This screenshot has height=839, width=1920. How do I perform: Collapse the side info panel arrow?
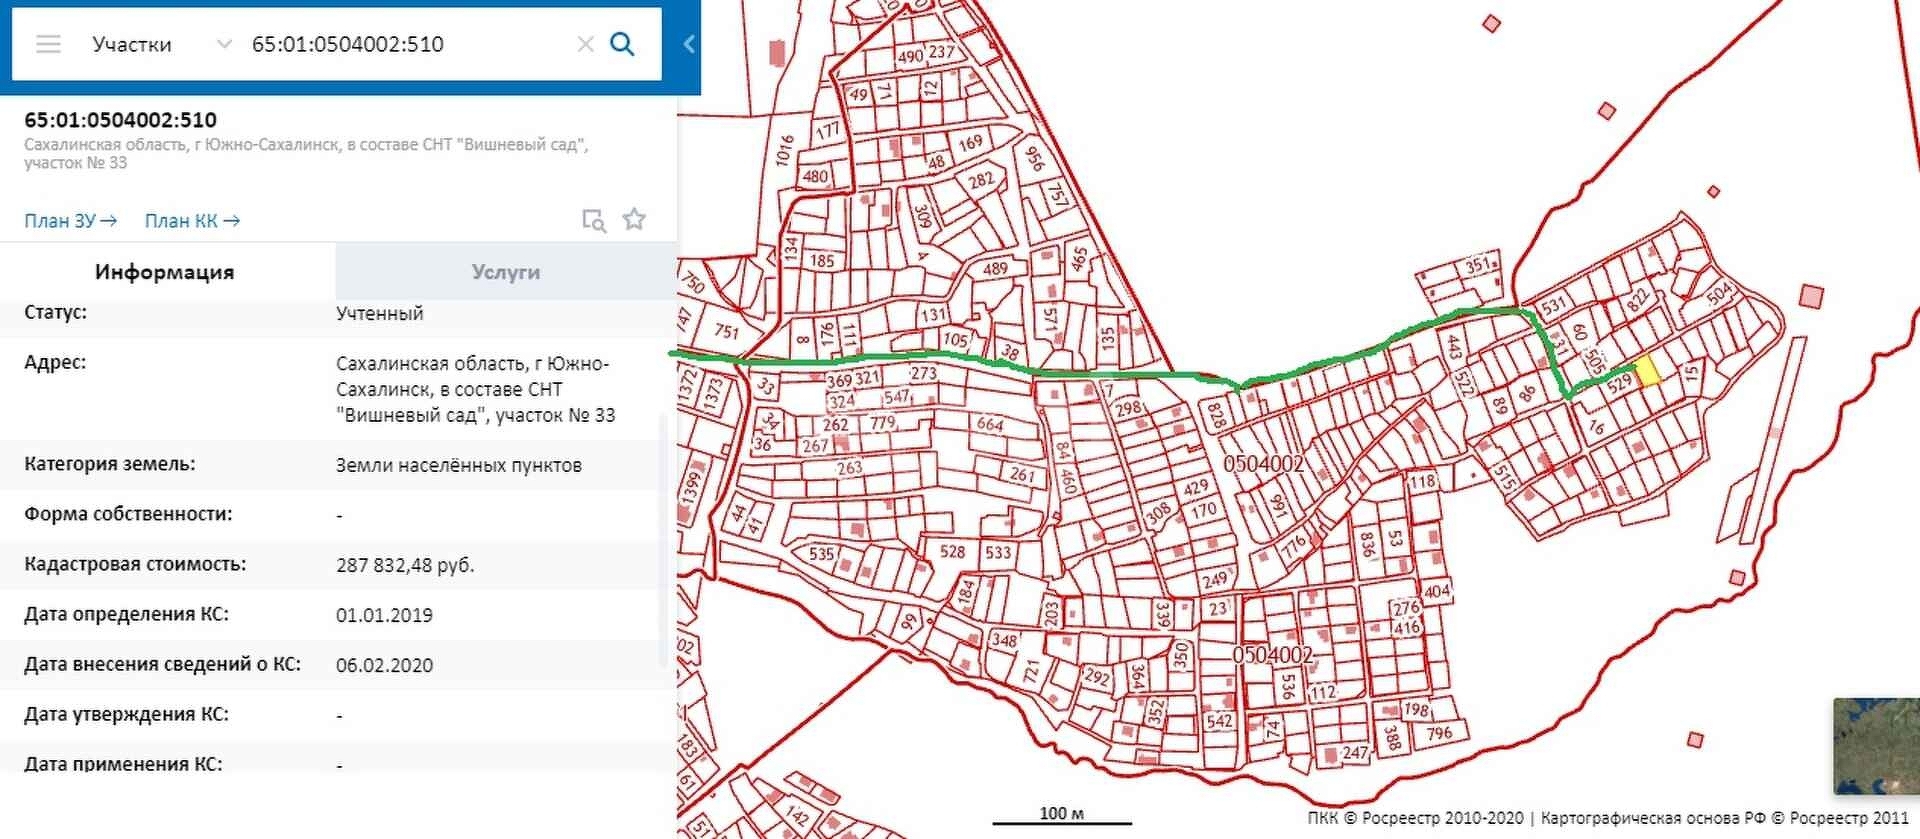[689, 44]
